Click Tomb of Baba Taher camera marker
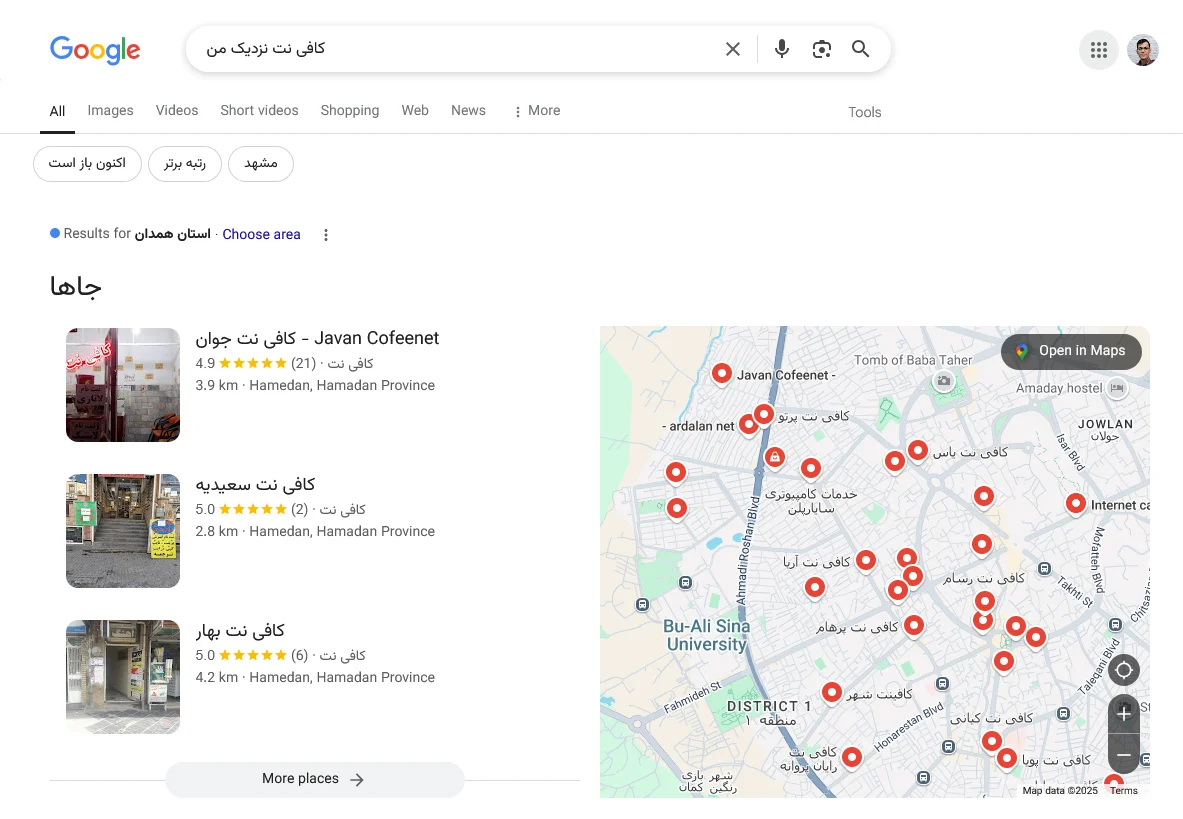1183x819 pixels. click(943, 381)
